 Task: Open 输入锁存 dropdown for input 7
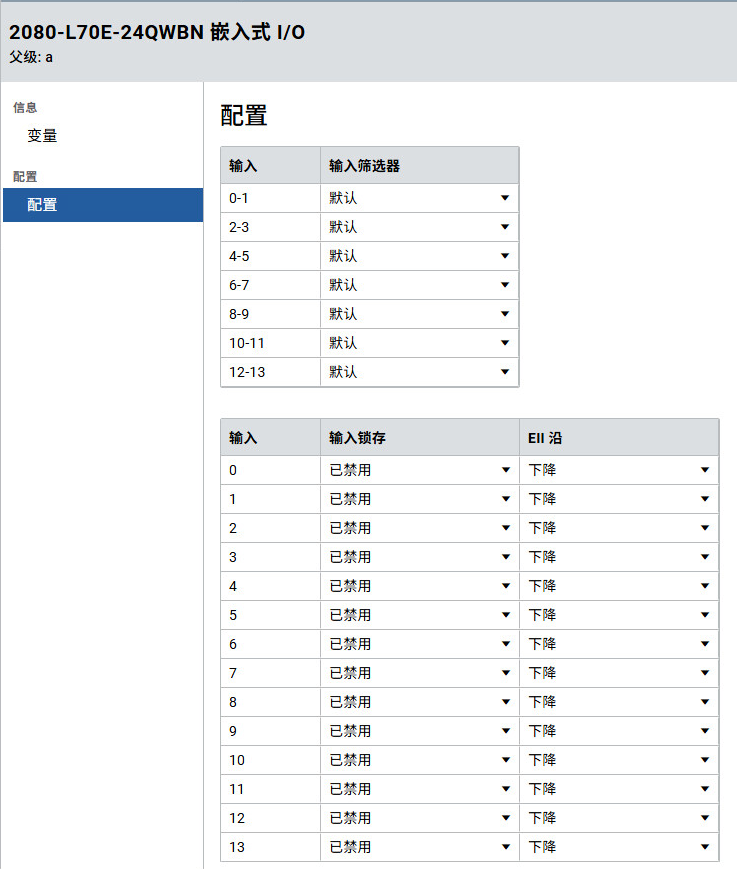click(420, 673)
